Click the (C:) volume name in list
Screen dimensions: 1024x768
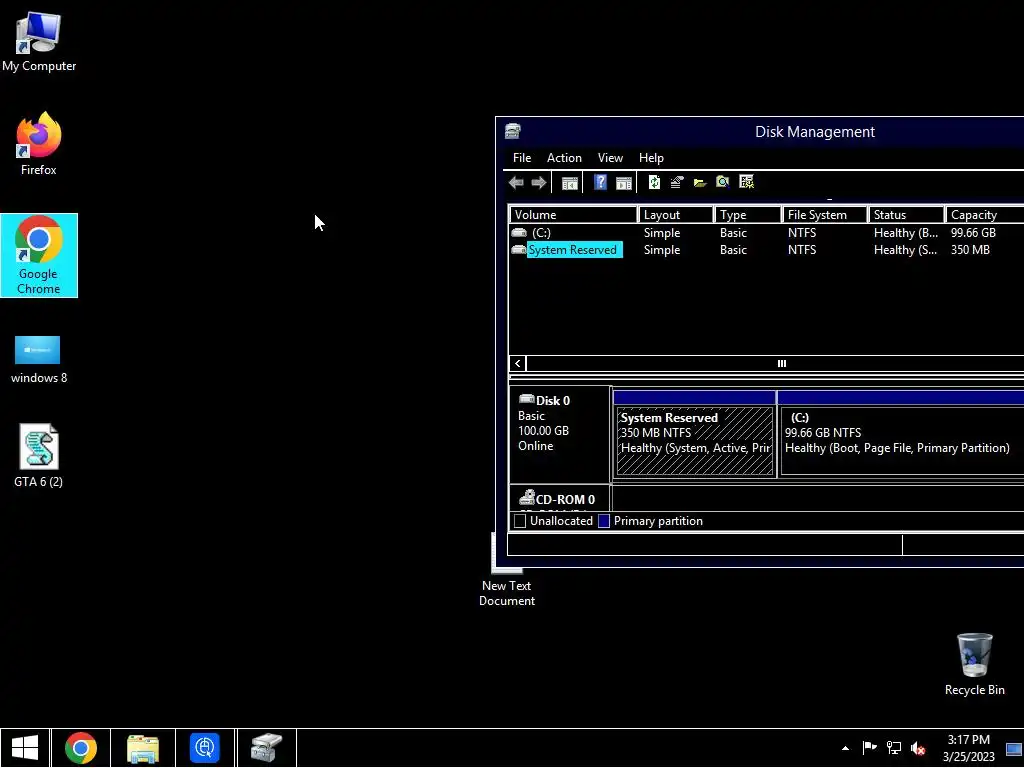click(x=541, y=232)
